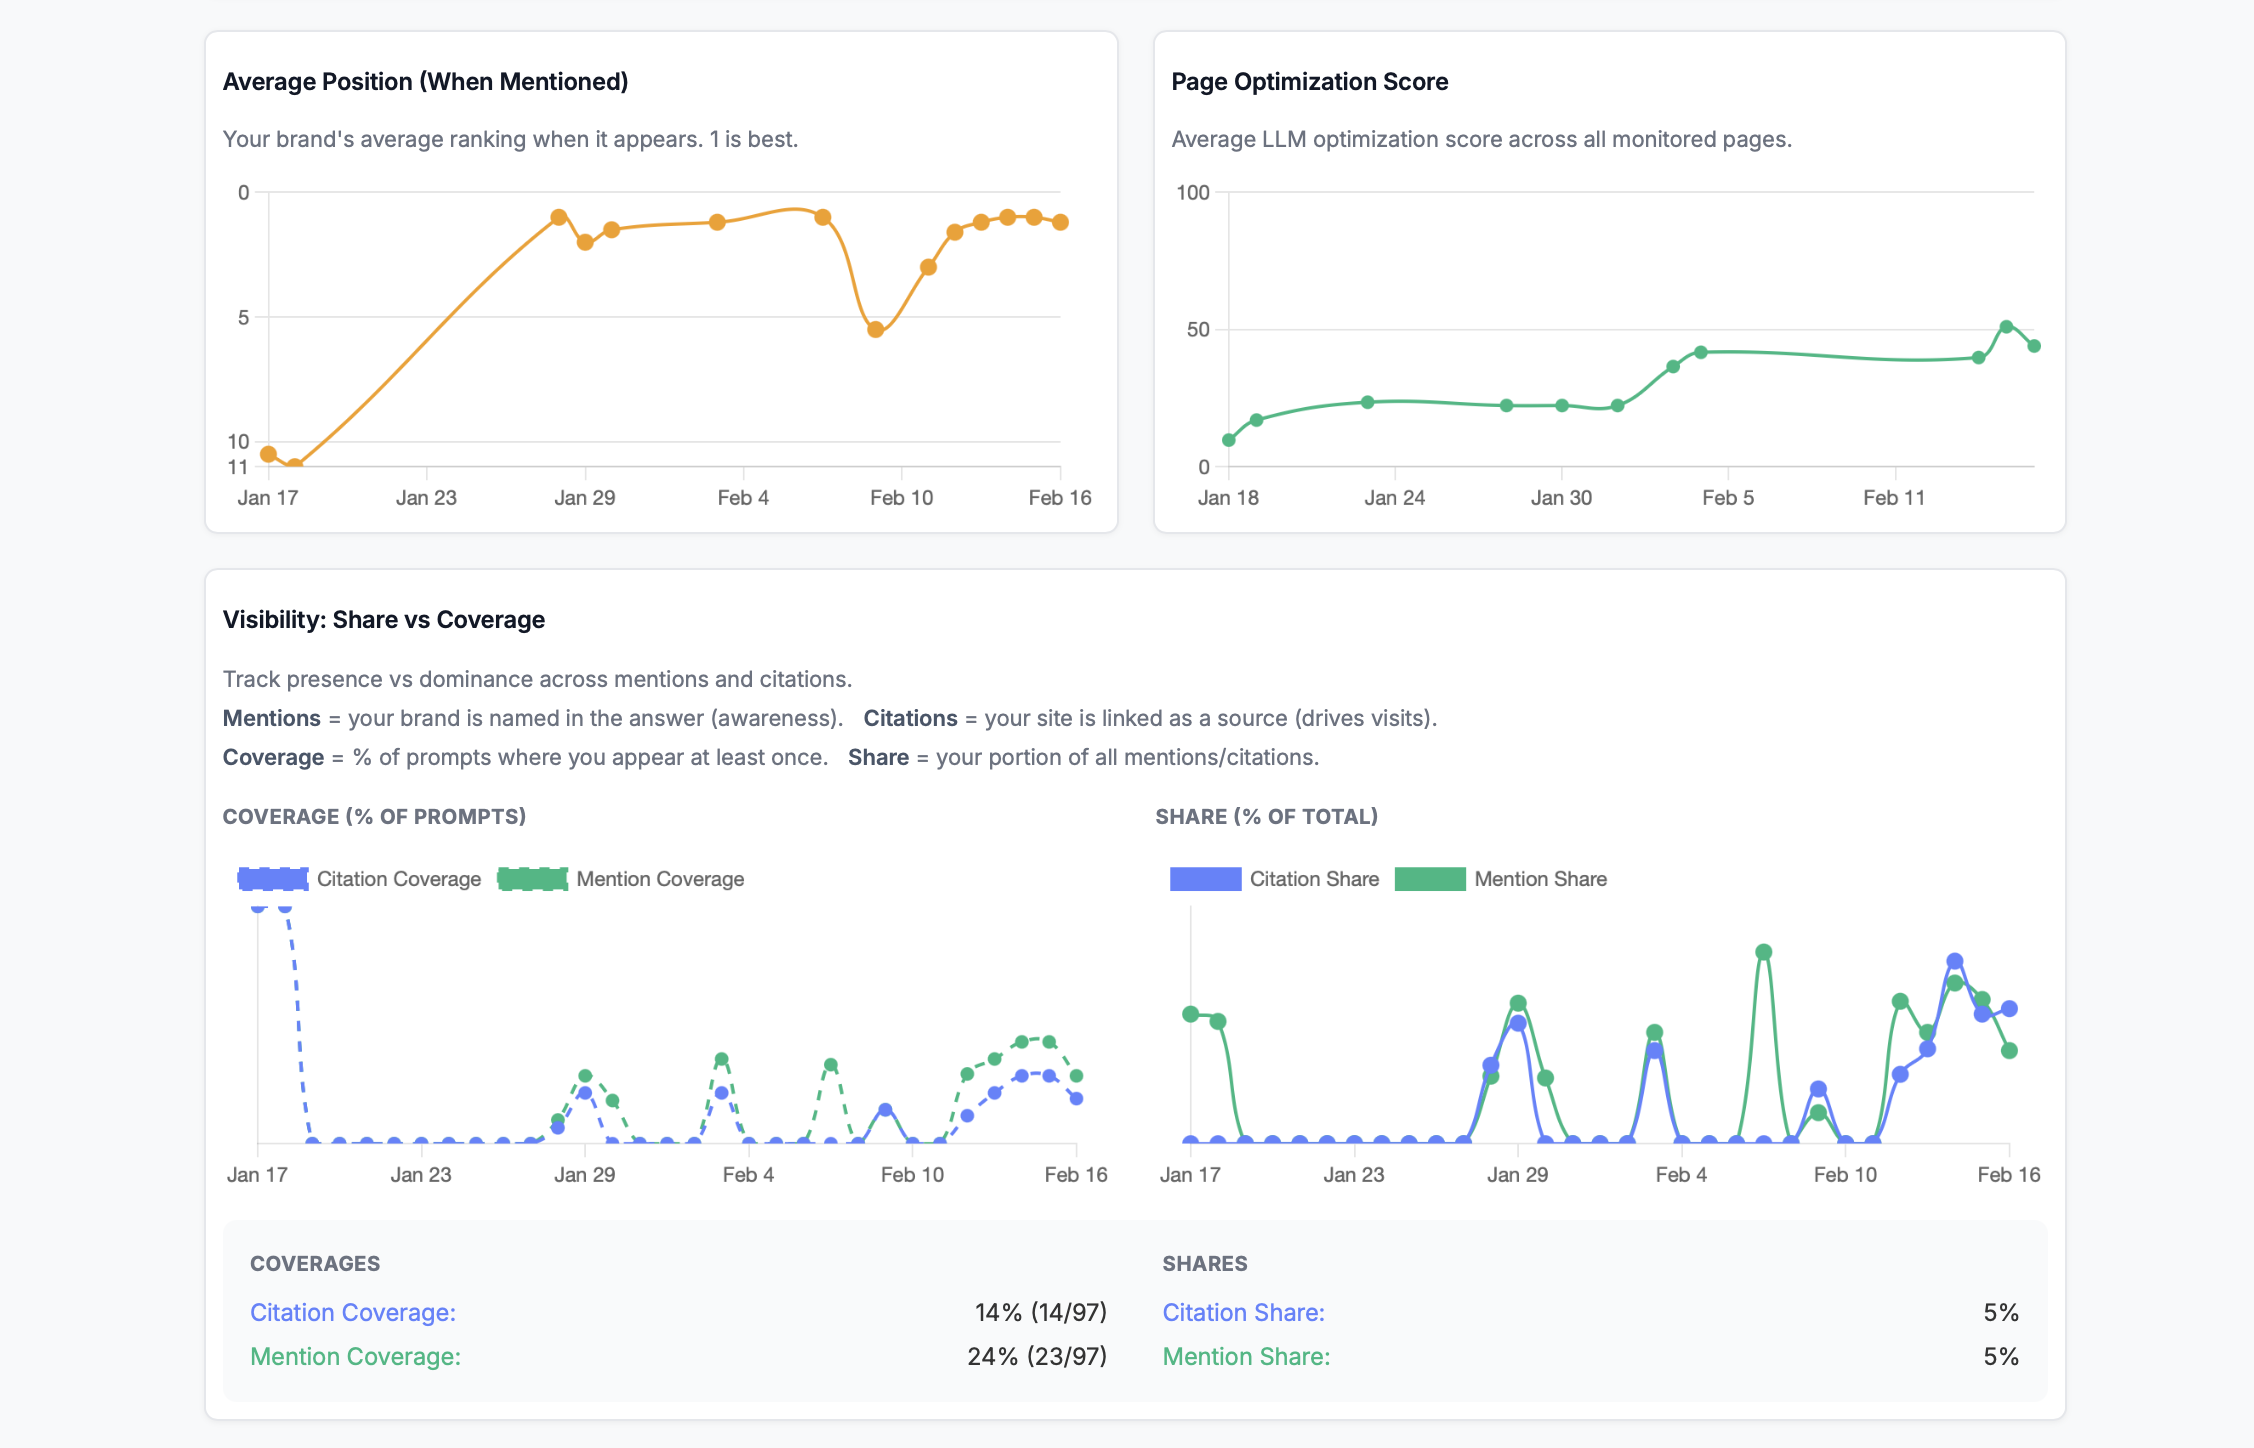Open the Mention Coverage link
The image size is (2254, 1448).
pyautogui.click(x=356, y=1357)
